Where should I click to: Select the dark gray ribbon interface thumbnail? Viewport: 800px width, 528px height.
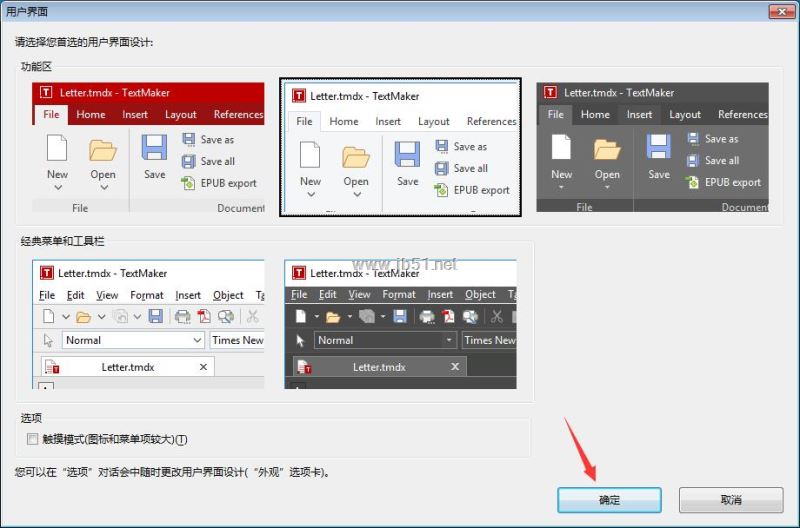653,147
